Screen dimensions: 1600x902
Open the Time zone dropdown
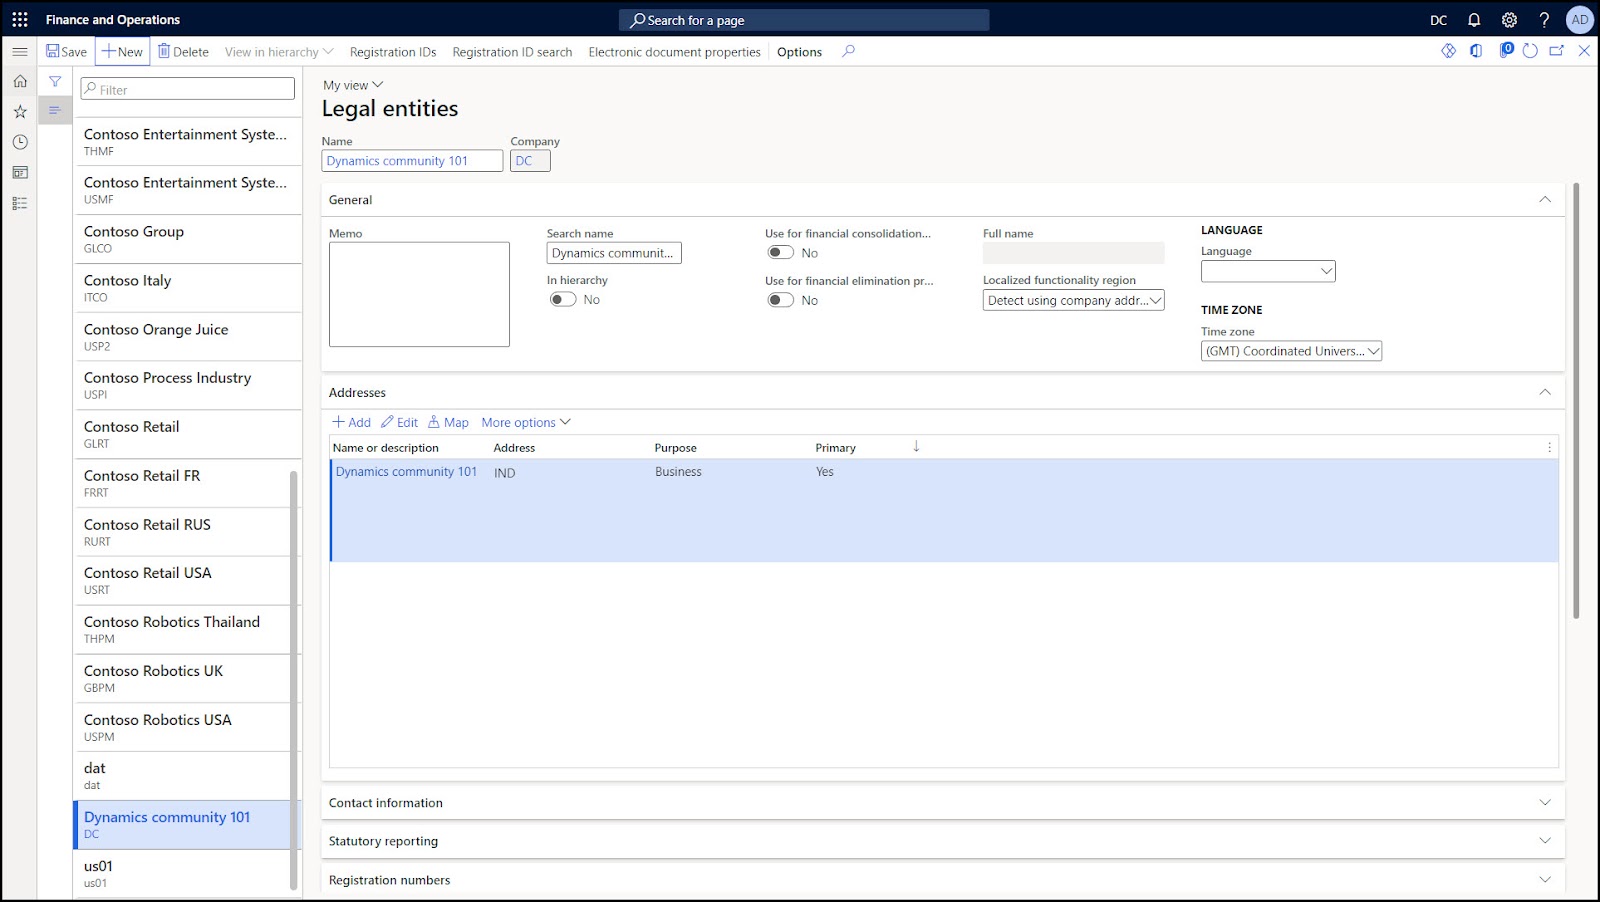tap(1291, 351)
